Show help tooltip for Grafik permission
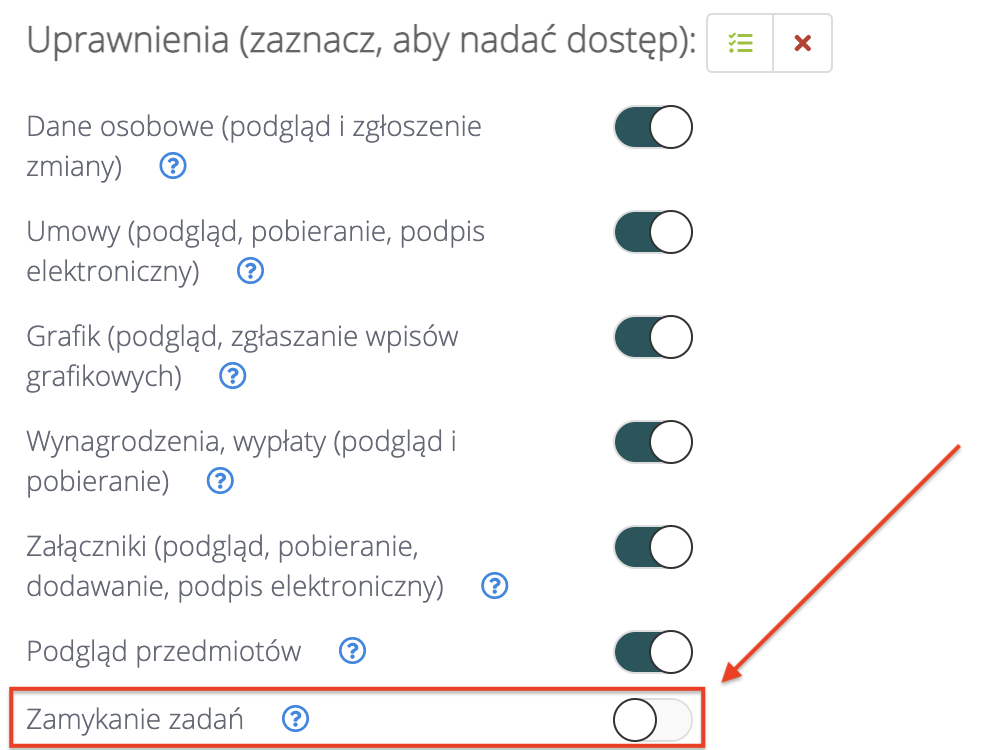The height and width of the screenshot is (750, 984). pos(232,376)
